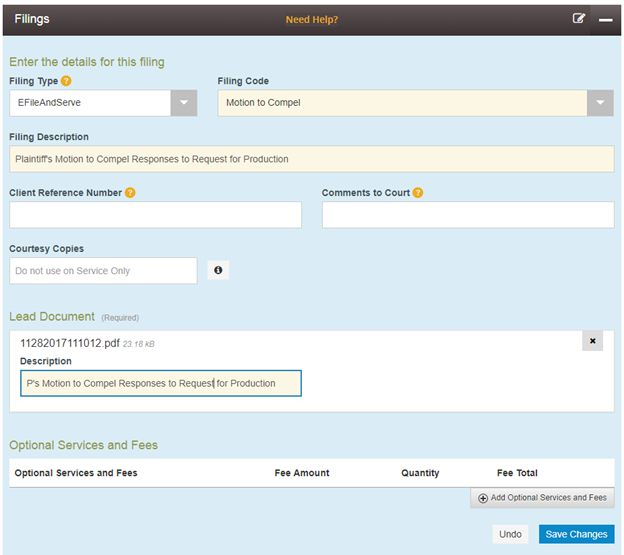
Task: Focus the Client Reference Number input
Action: (x=155, y=215)
